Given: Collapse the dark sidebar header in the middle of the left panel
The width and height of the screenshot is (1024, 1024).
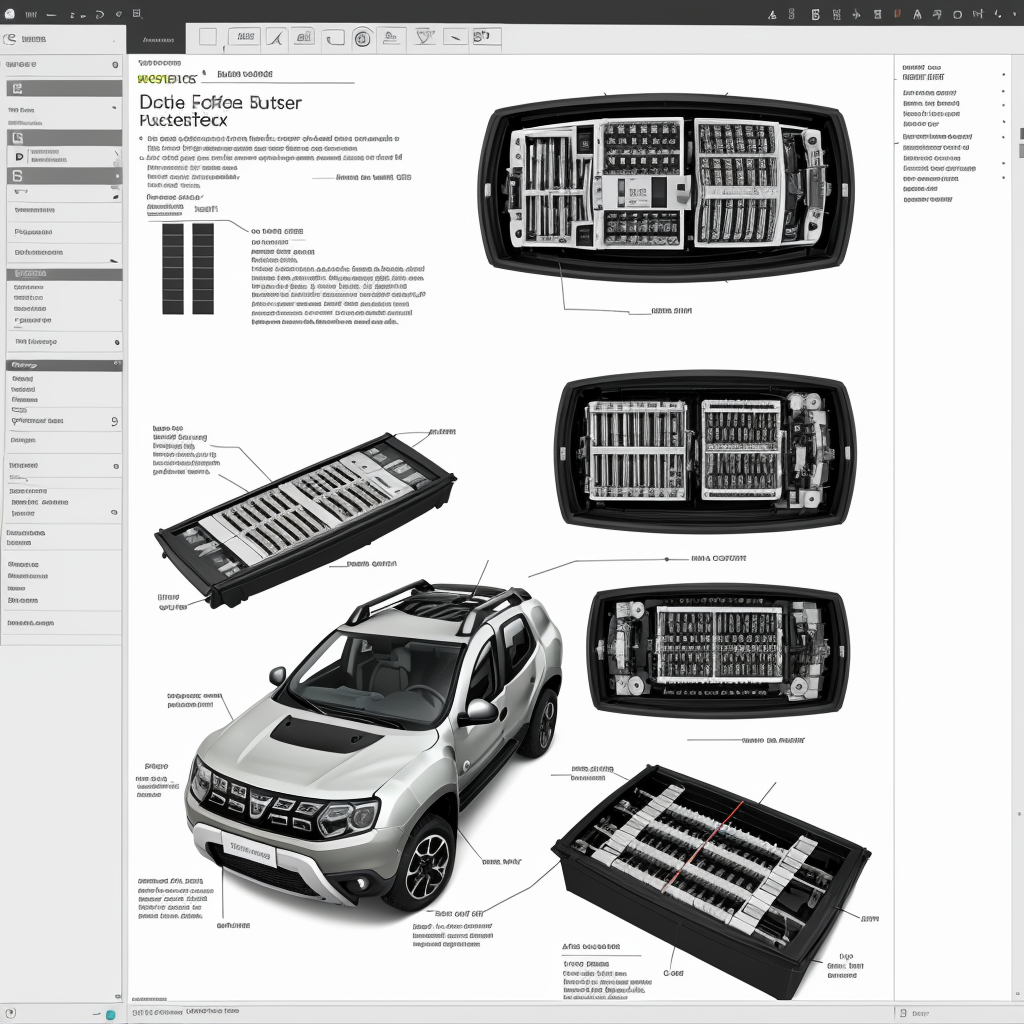Looking at the screenshot, I should (64, 365).
